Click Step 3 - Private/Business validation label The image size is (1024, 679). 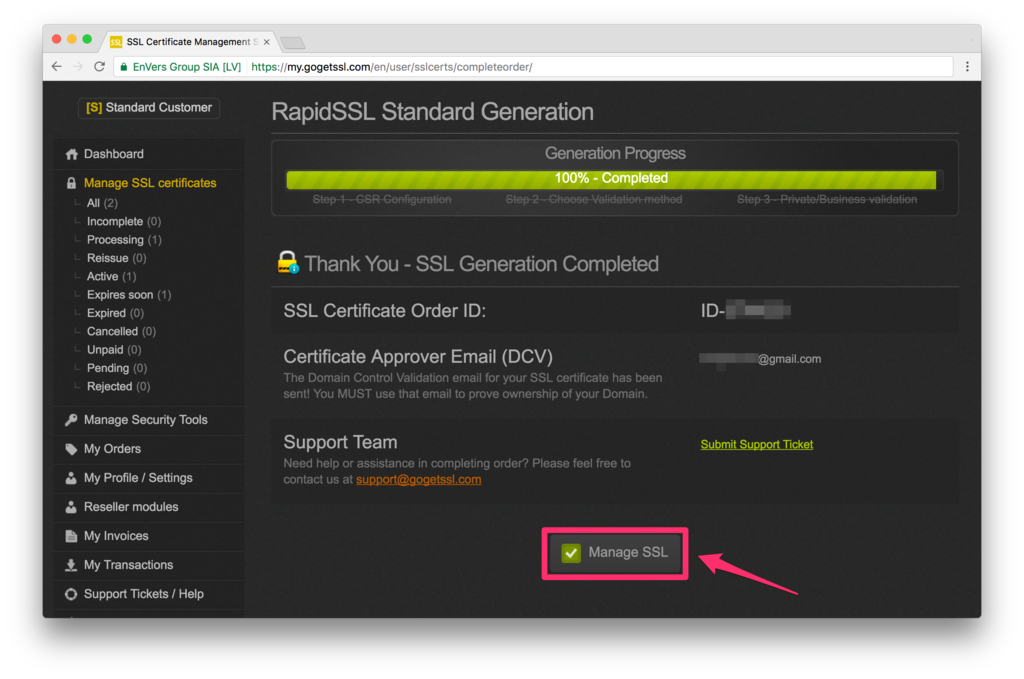(x=827, y=199)
